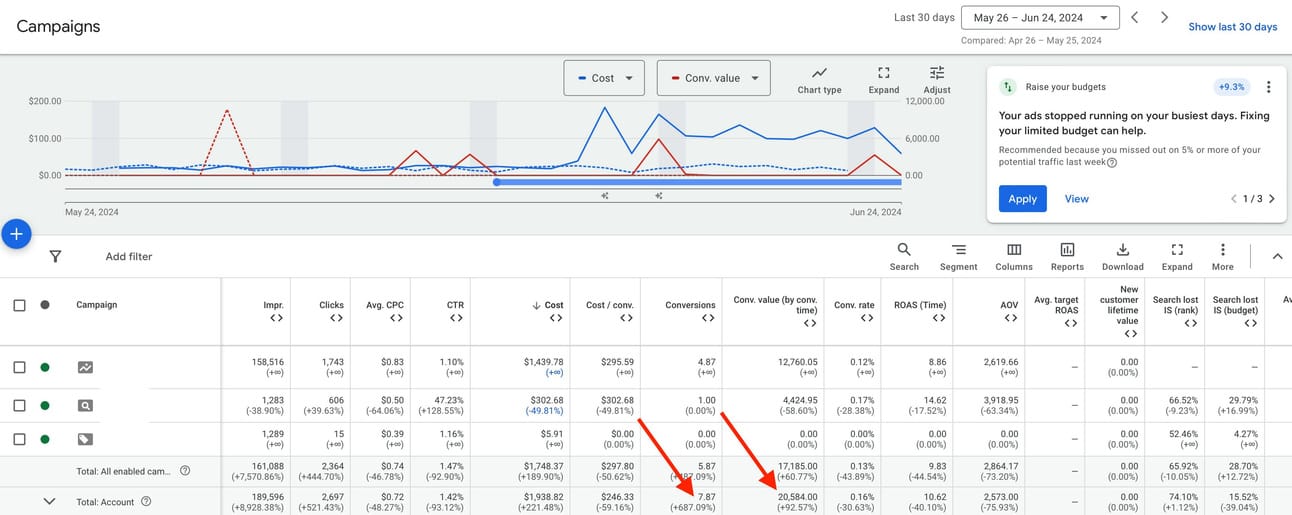Click the Clicks column header

pyautogui.click(x=331, y=305)
